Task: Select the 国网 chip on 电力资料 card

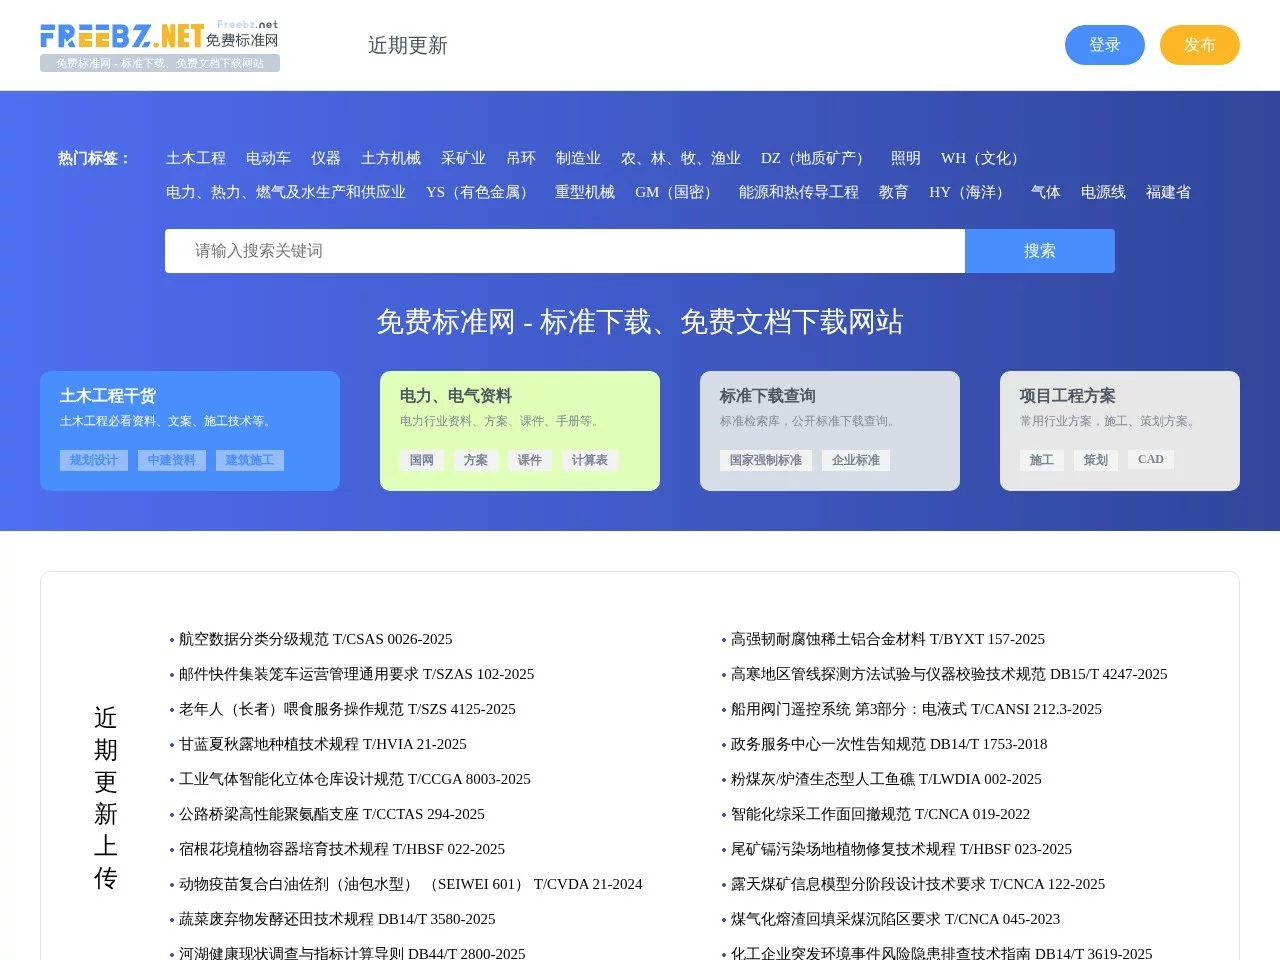Action: [x=421, y=460]
